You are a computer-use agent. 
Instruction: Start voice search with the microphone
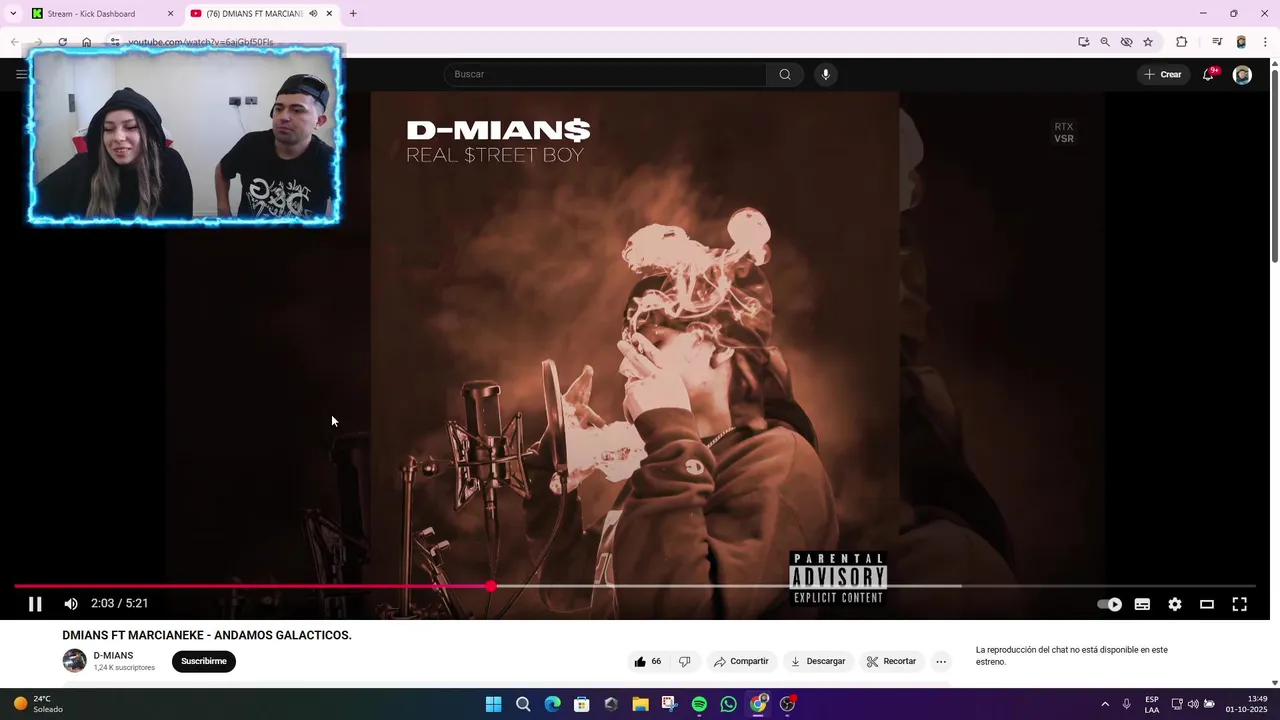click(825, 74)
